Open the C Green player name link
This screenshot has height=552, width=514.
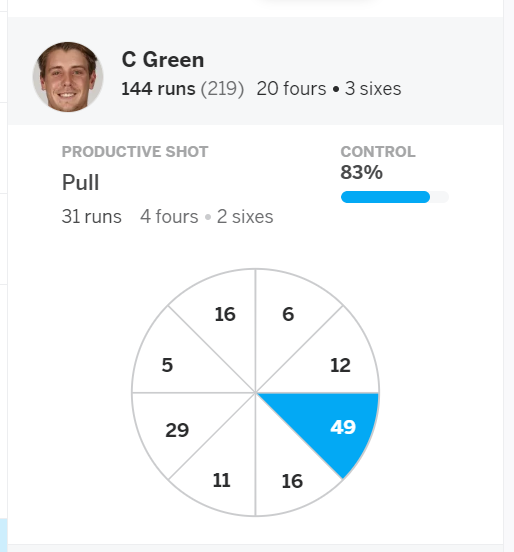tap(163, 59)
